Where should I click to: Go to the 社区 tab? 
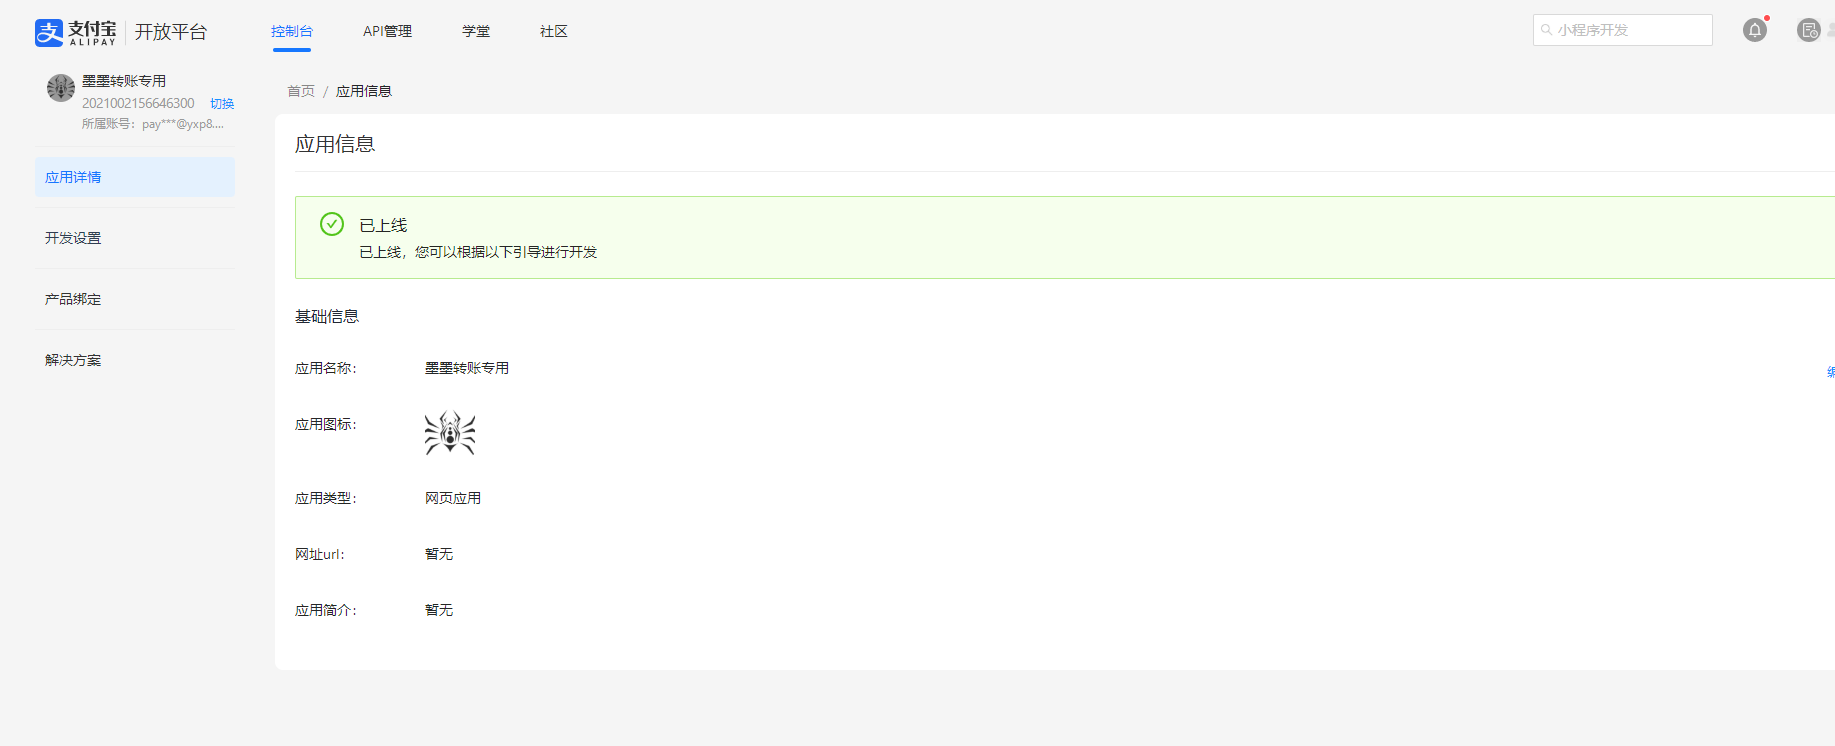point(554,31)
